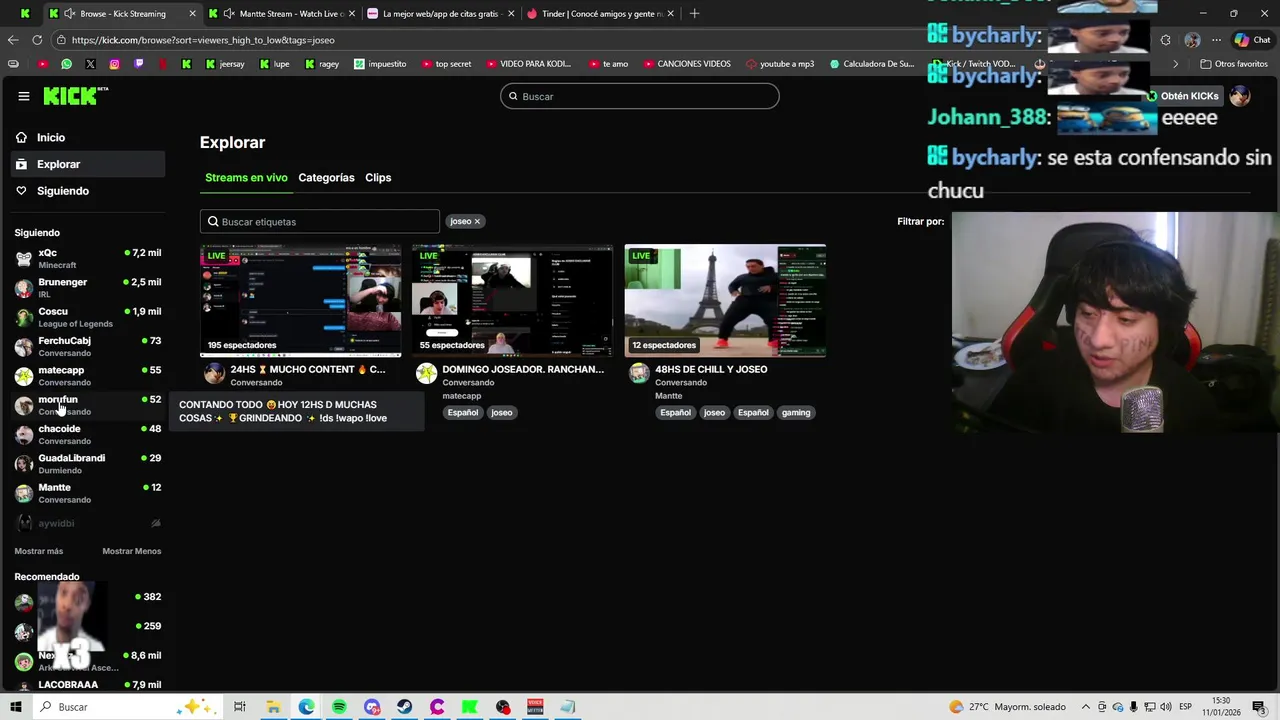Screen dimensions: 1280x720
Task: Click the Español tag on matecapp stream
Action: (463, 412)
